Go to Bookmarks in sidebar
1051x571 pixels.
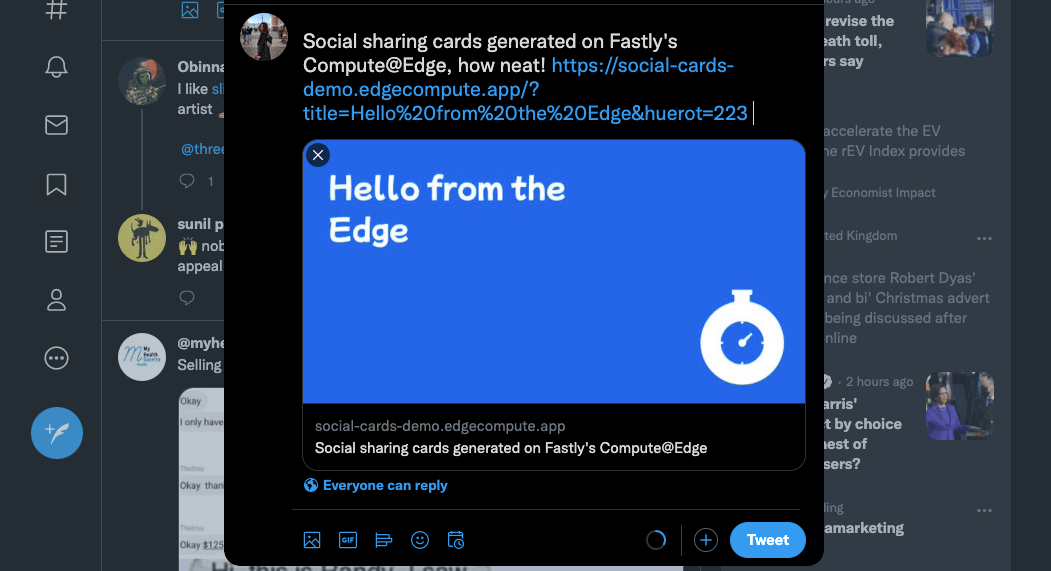[x=57, y=184]
